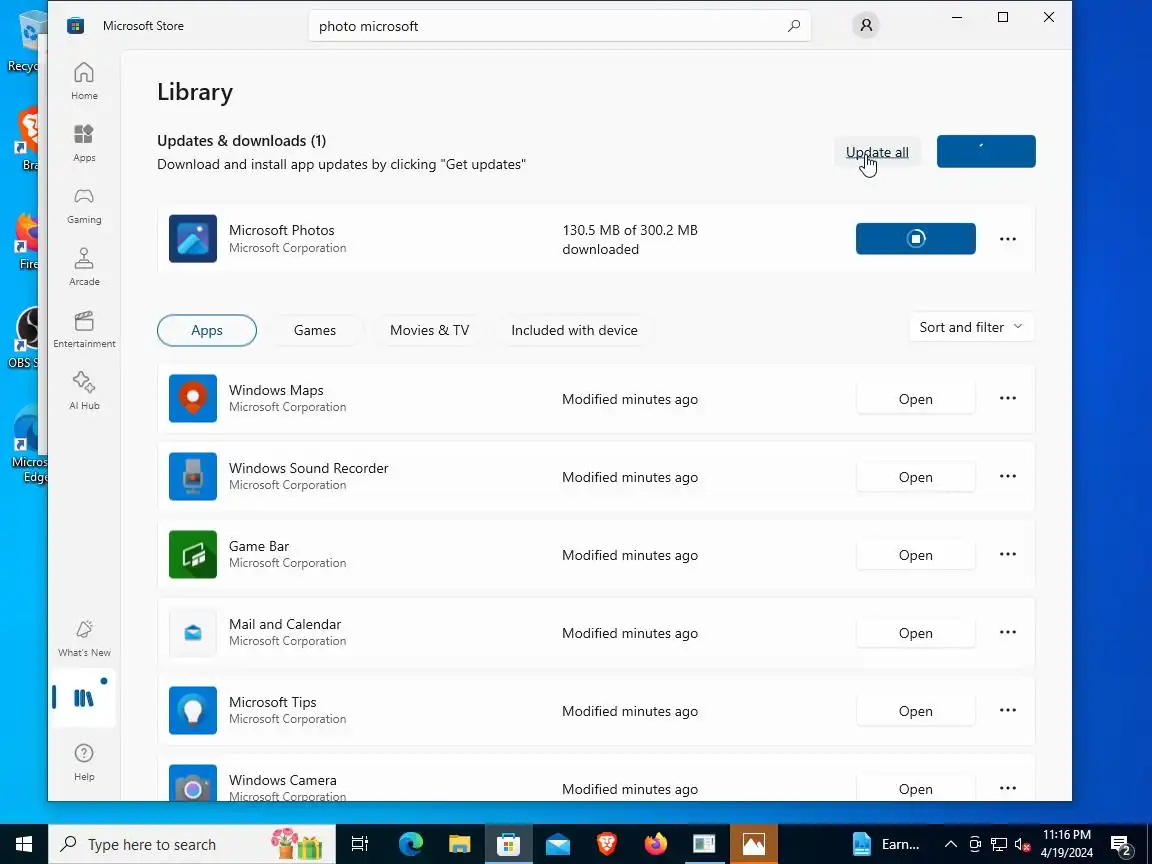Click the Windows Sound Recorder app icon
The image size is (1152, 864).
(192, 476)
